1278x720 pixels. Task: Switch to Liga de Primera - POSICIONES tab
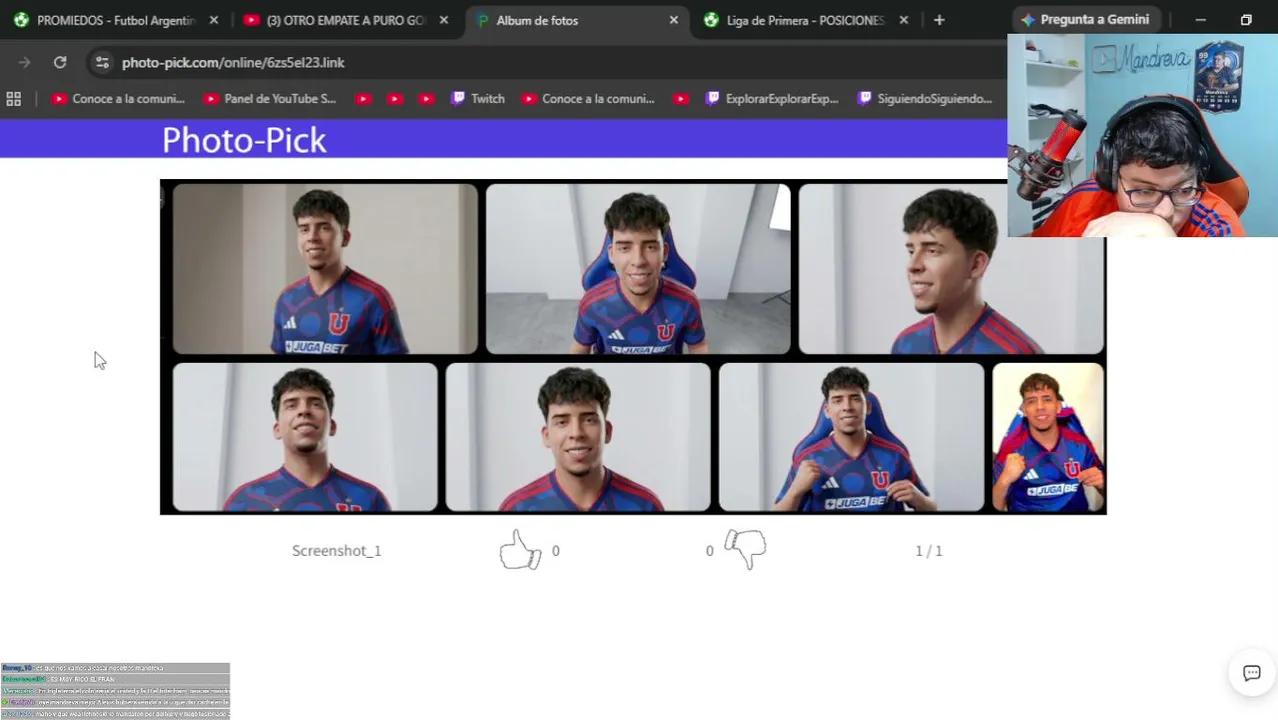coord(806,20)
